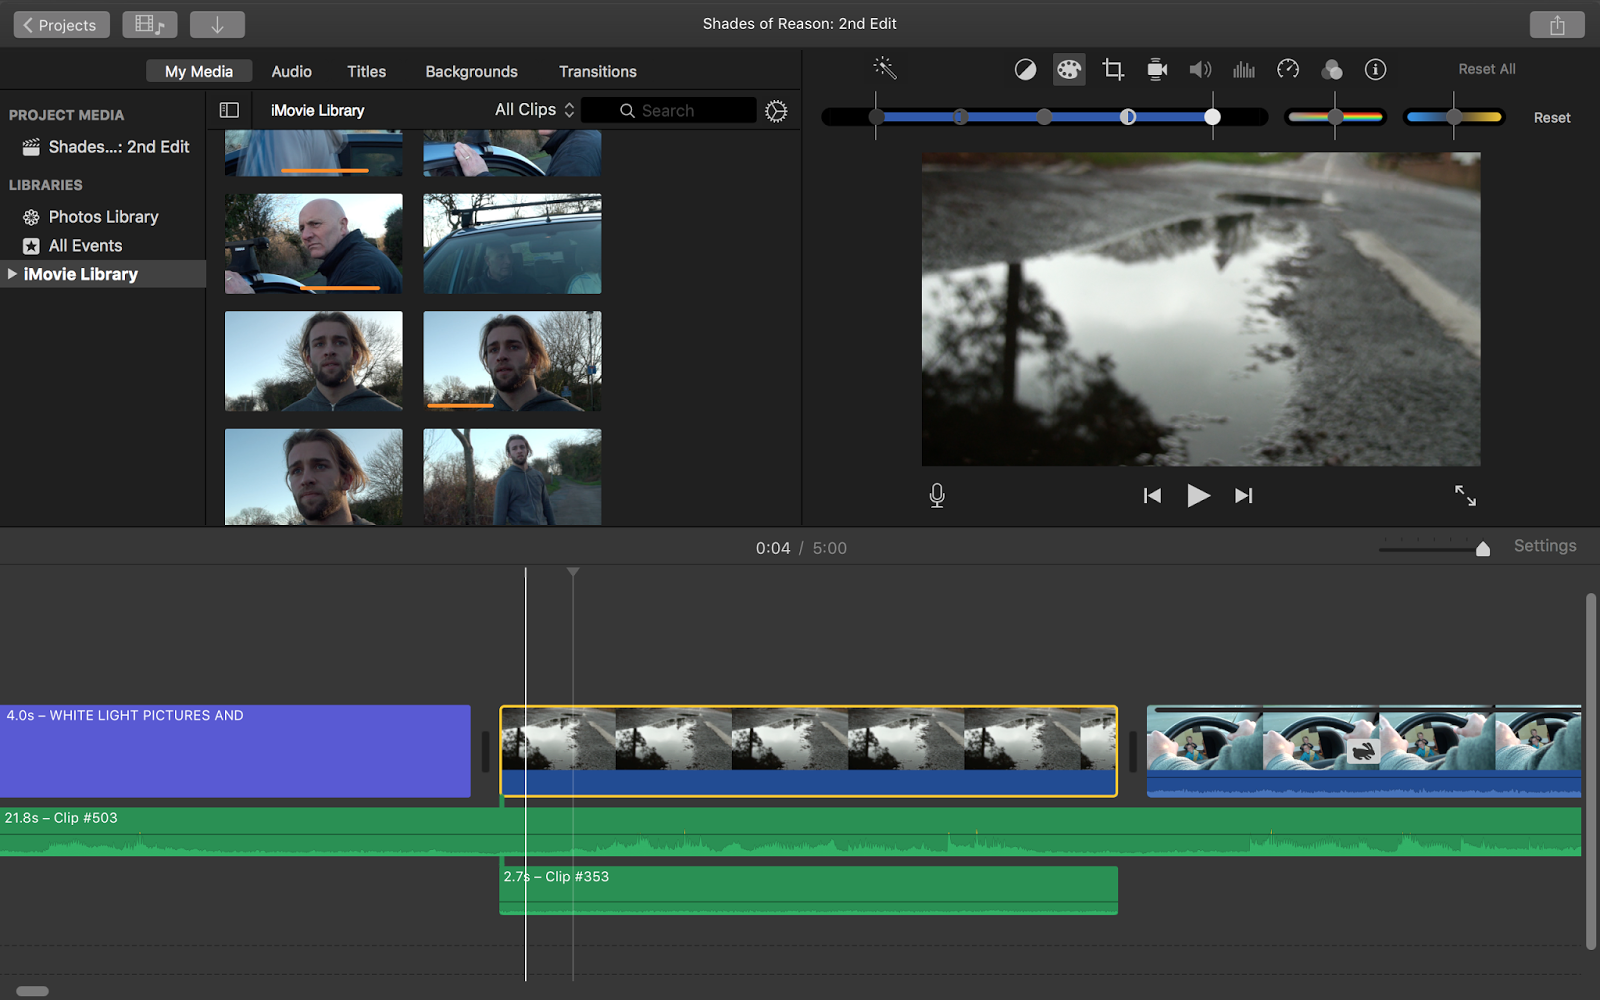Image resolution: width=1600 pixels, height=1000 pixels.
Task: Open the Stabilization controls
Action: pos(1157,69)
